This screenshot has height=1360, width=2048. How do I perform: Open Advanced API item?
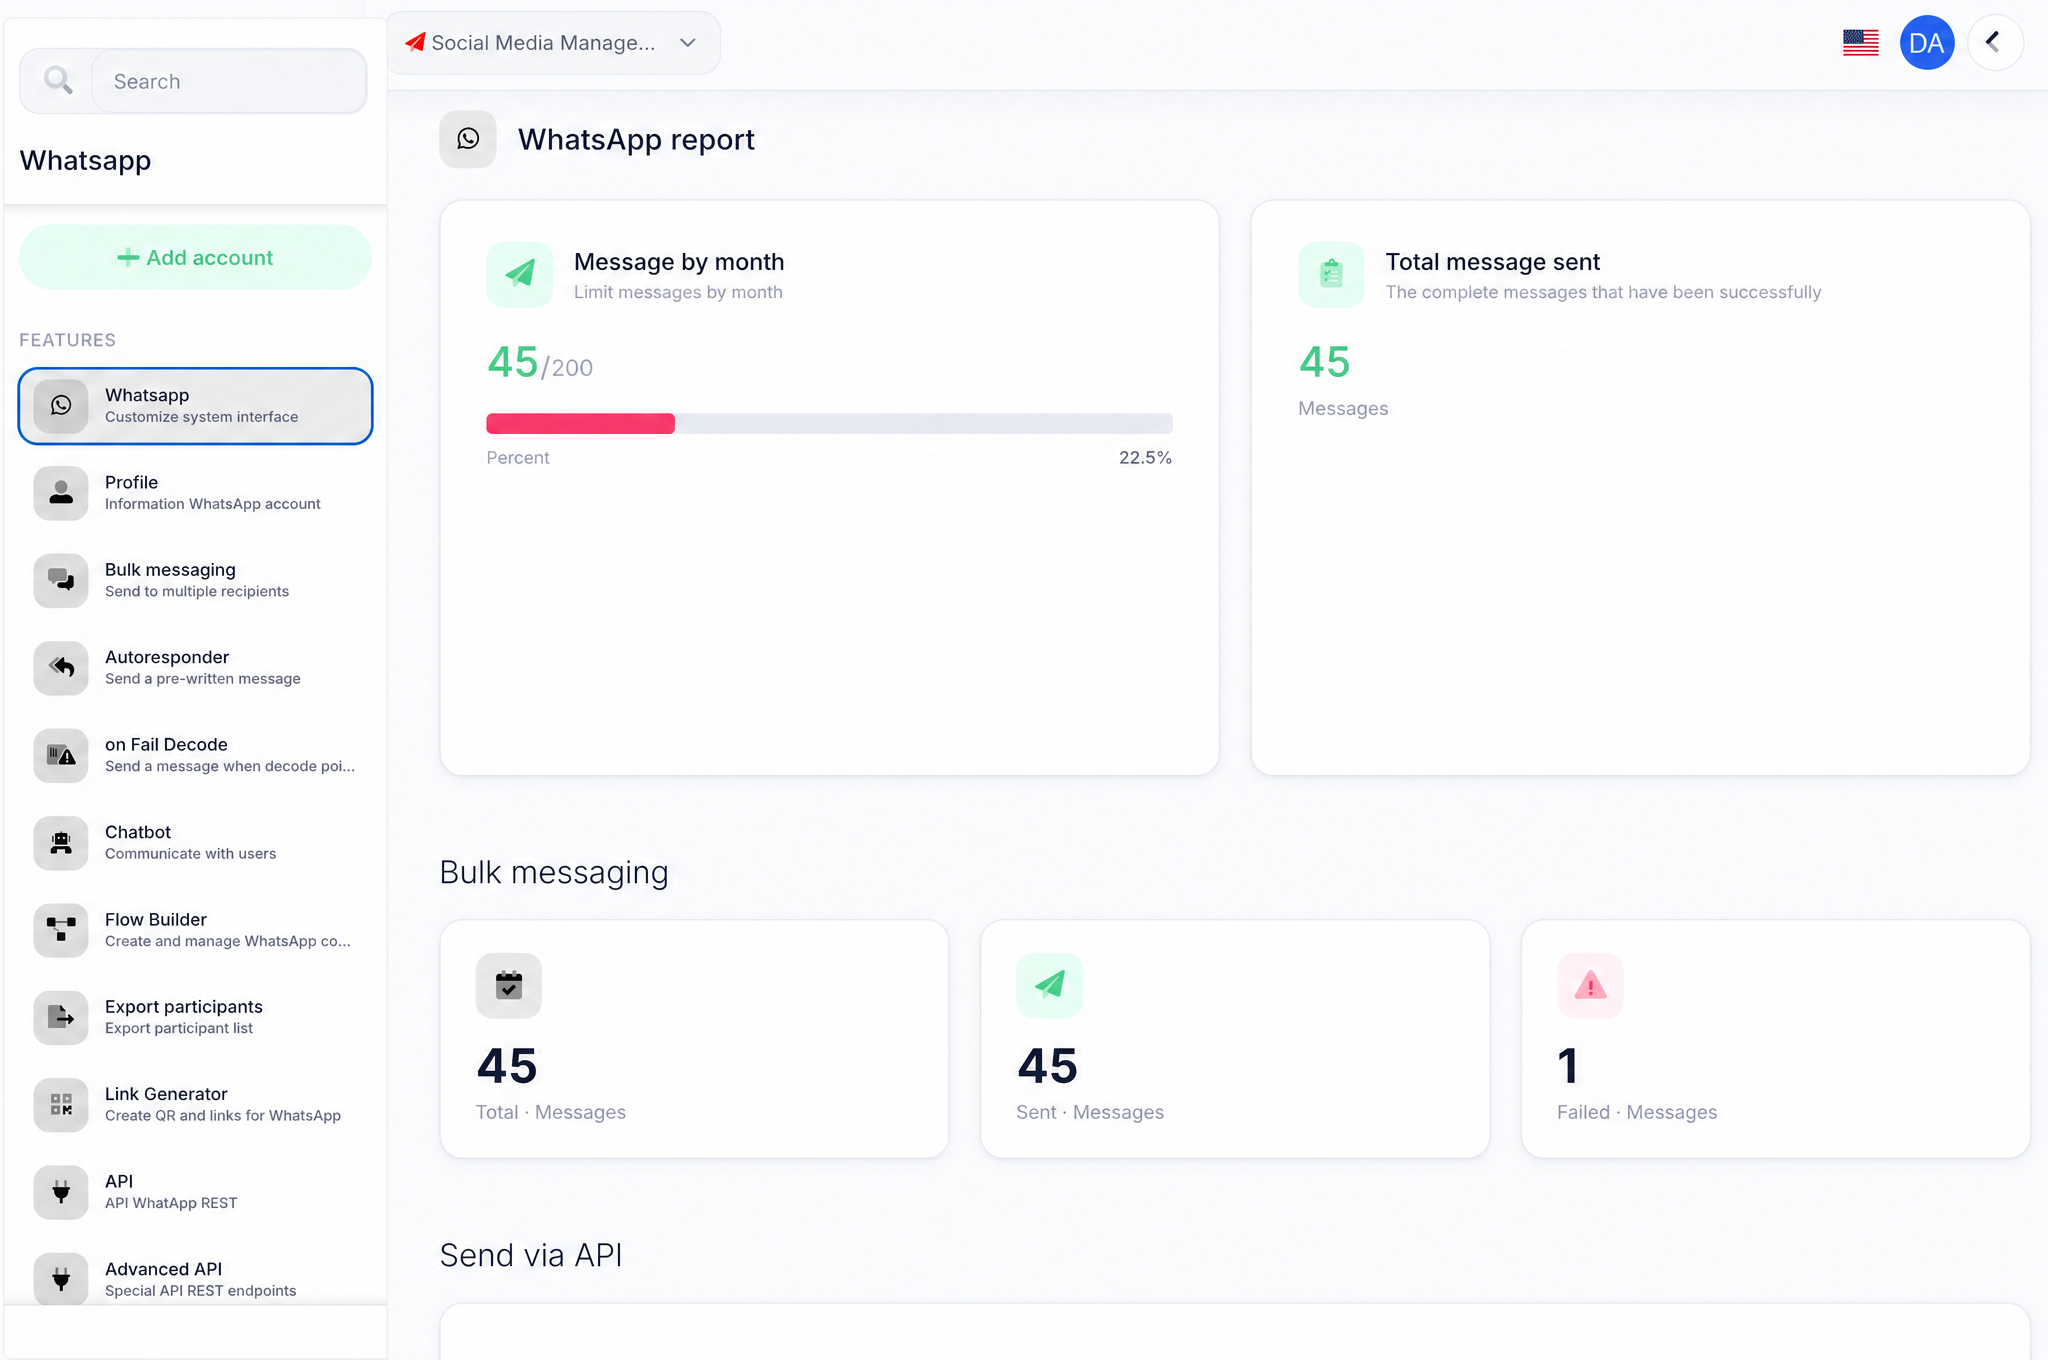(196, 1279)
